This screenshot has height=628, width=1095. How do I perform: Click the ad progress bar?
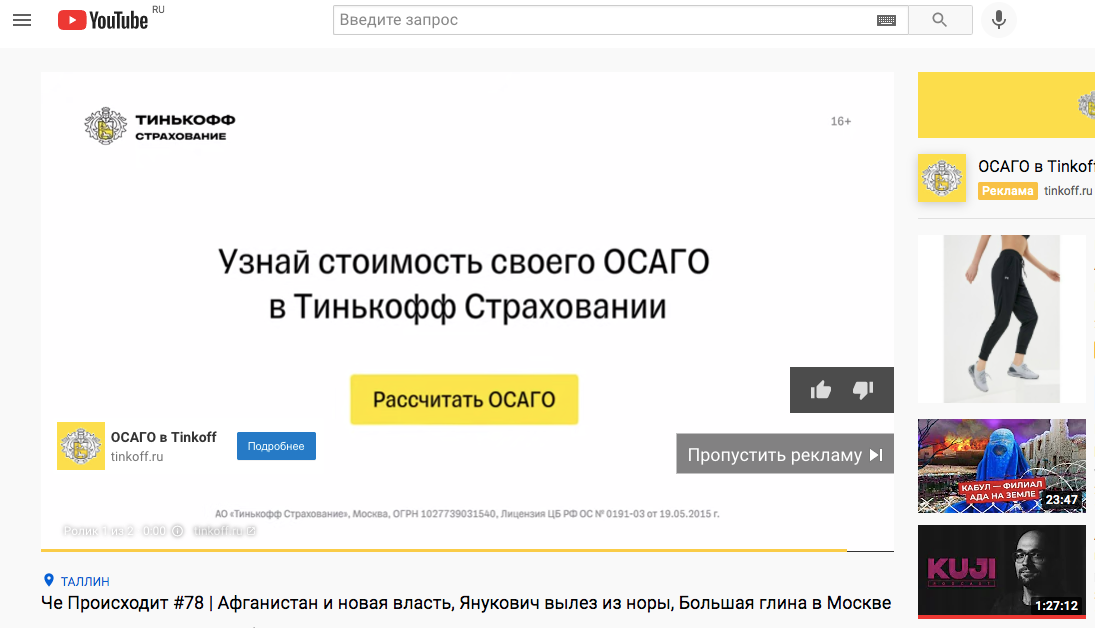click(467, 550)
